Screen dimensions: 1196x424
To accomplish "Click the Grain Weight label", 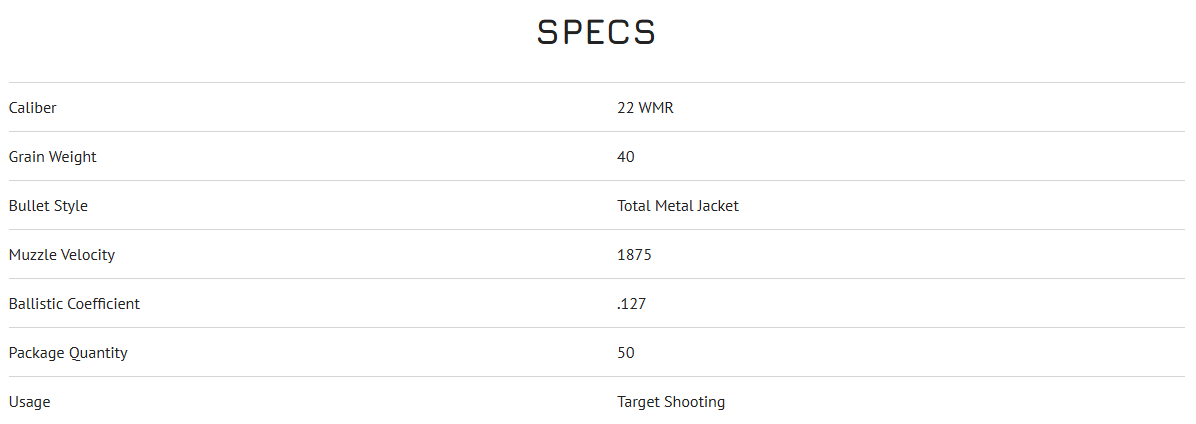I will point(53,157).
